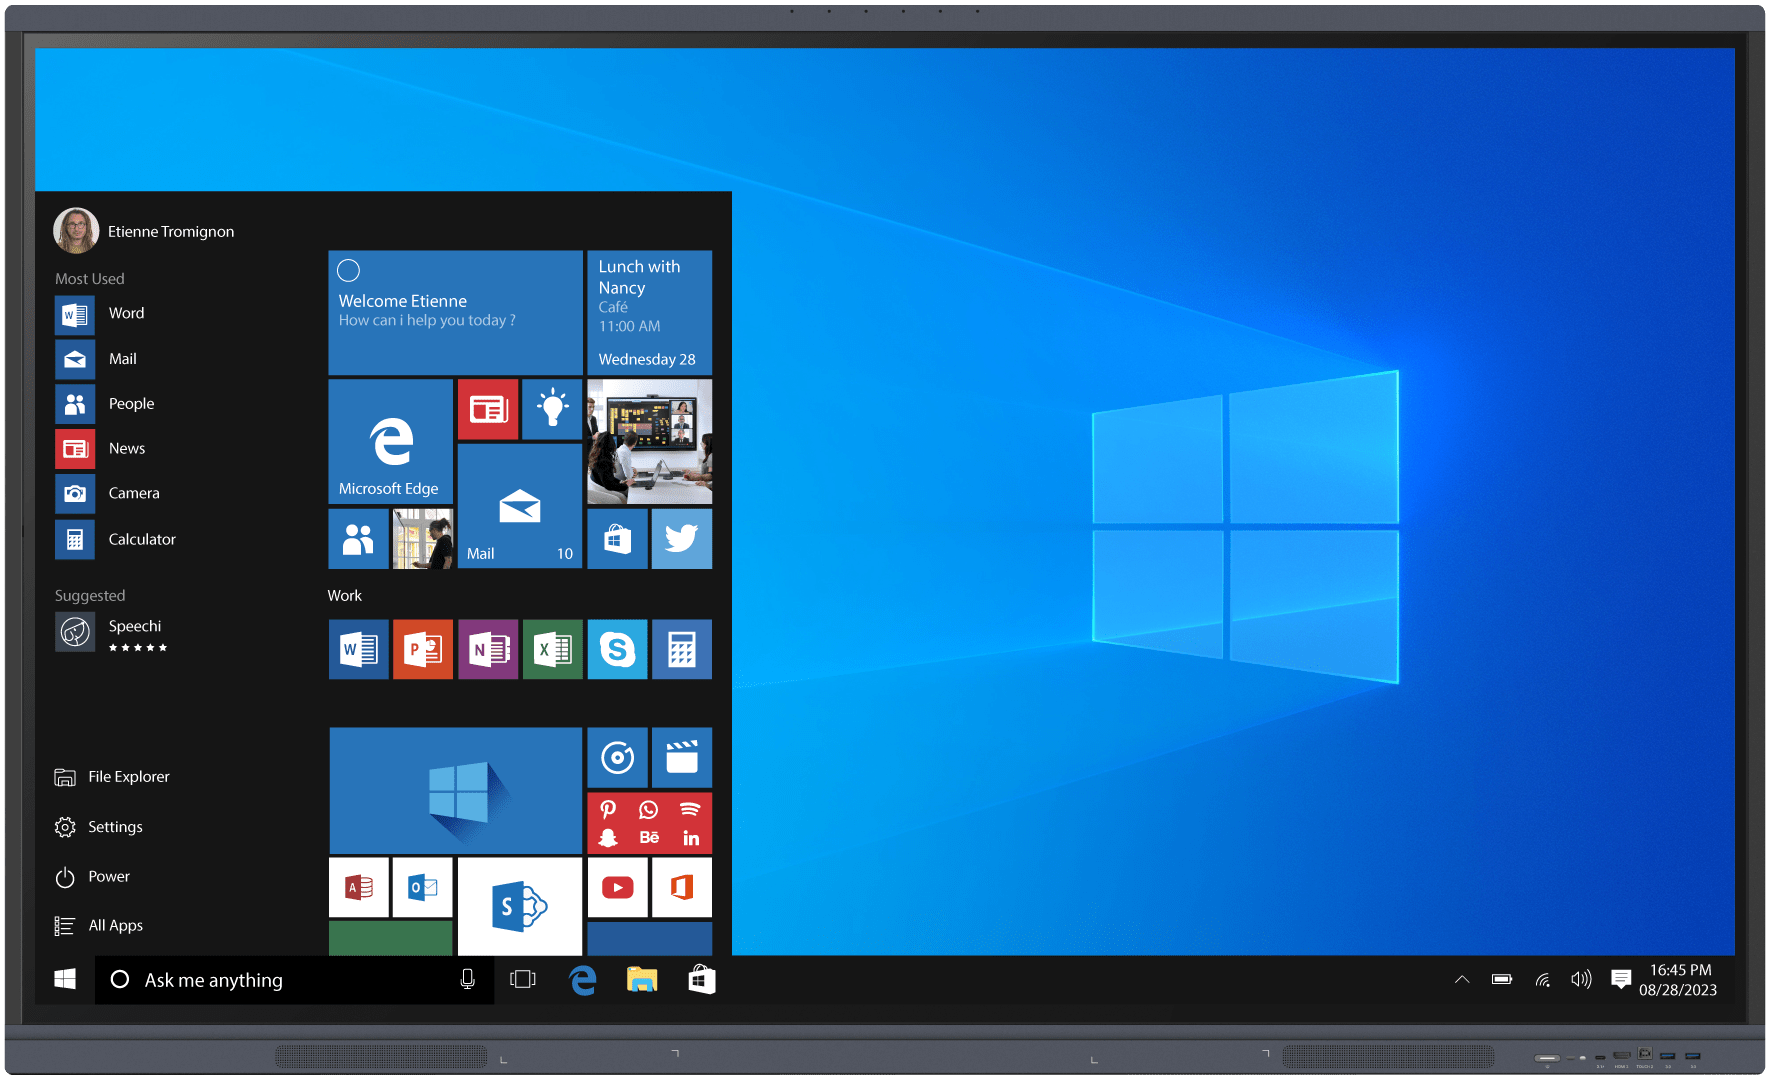Open the large Windows logo tile
The width and height of the screenshot is (1770, 1080).
[455, 790]
